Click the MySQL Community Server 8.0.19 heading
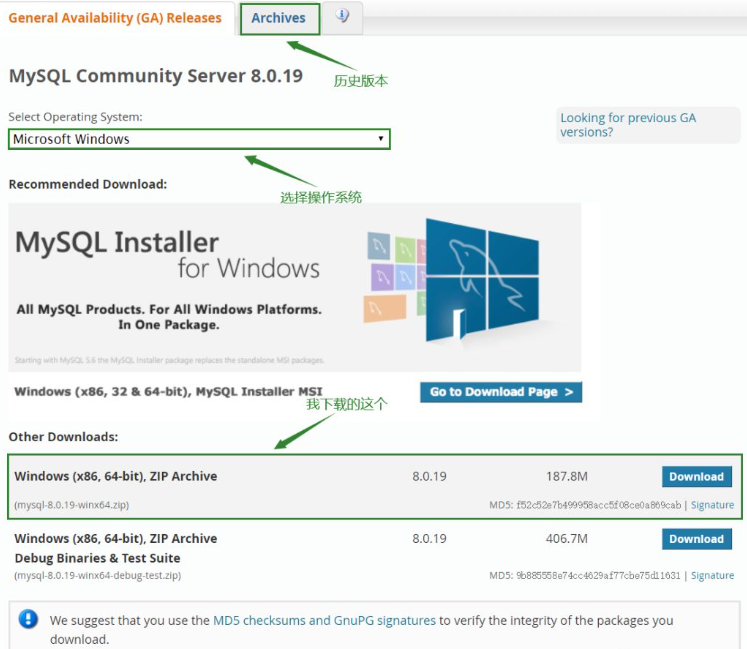Screen dimensions: 747x649 [x=156, y=76]
